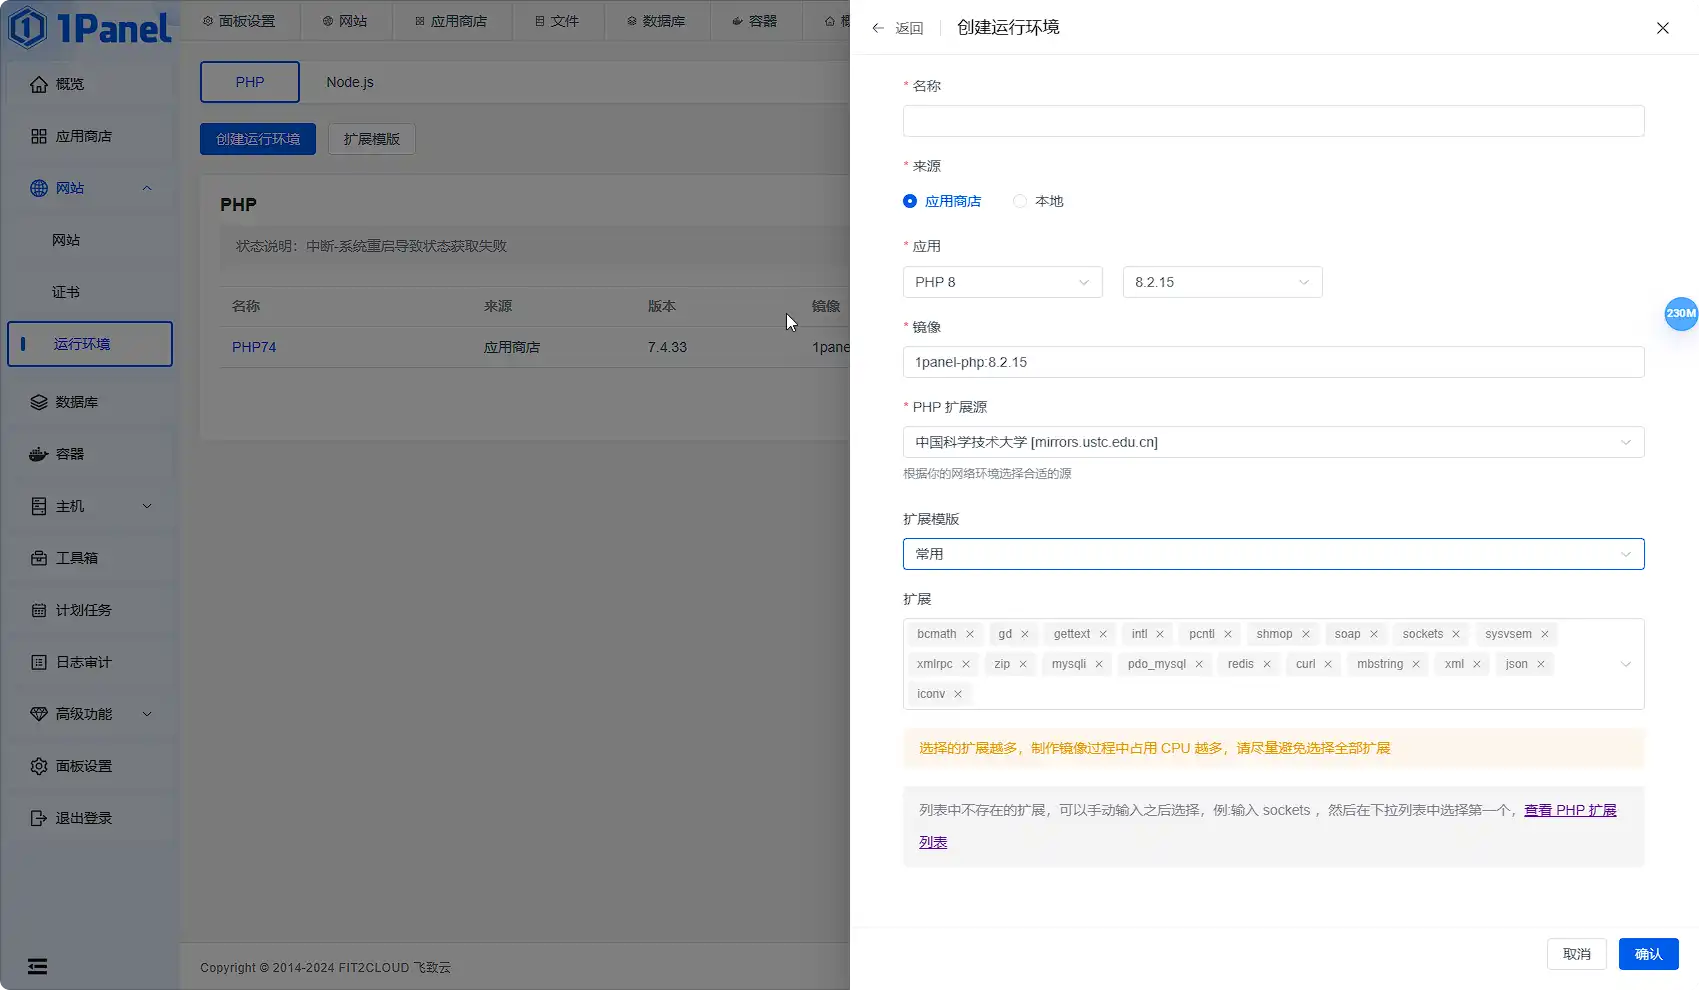Click the 名称 input field
The width and height of the screenshot is (1699, 990).
coord(1274,121)
